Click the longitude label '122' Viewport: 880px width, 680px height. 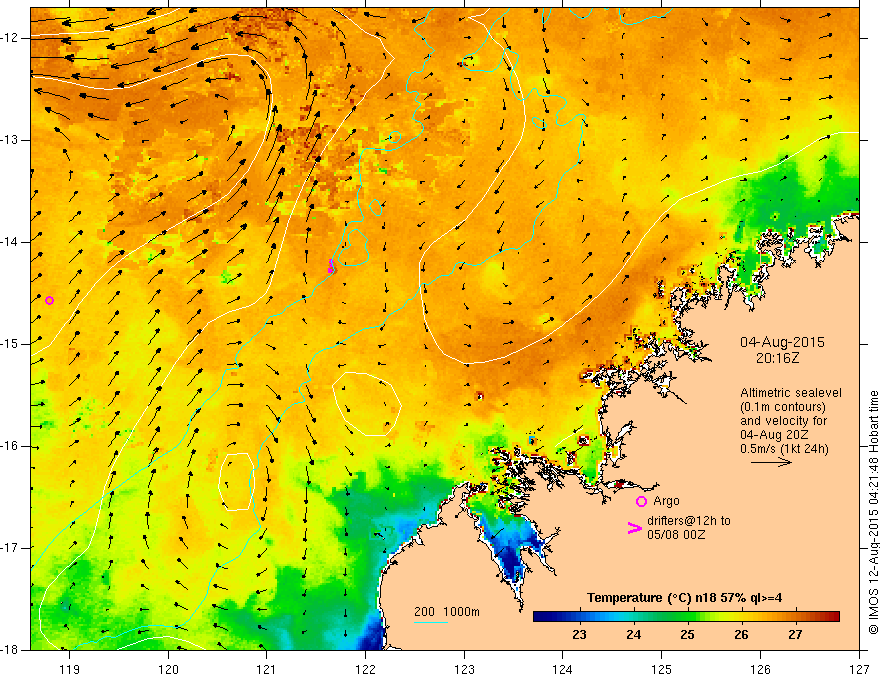click(x=365, y=669)
